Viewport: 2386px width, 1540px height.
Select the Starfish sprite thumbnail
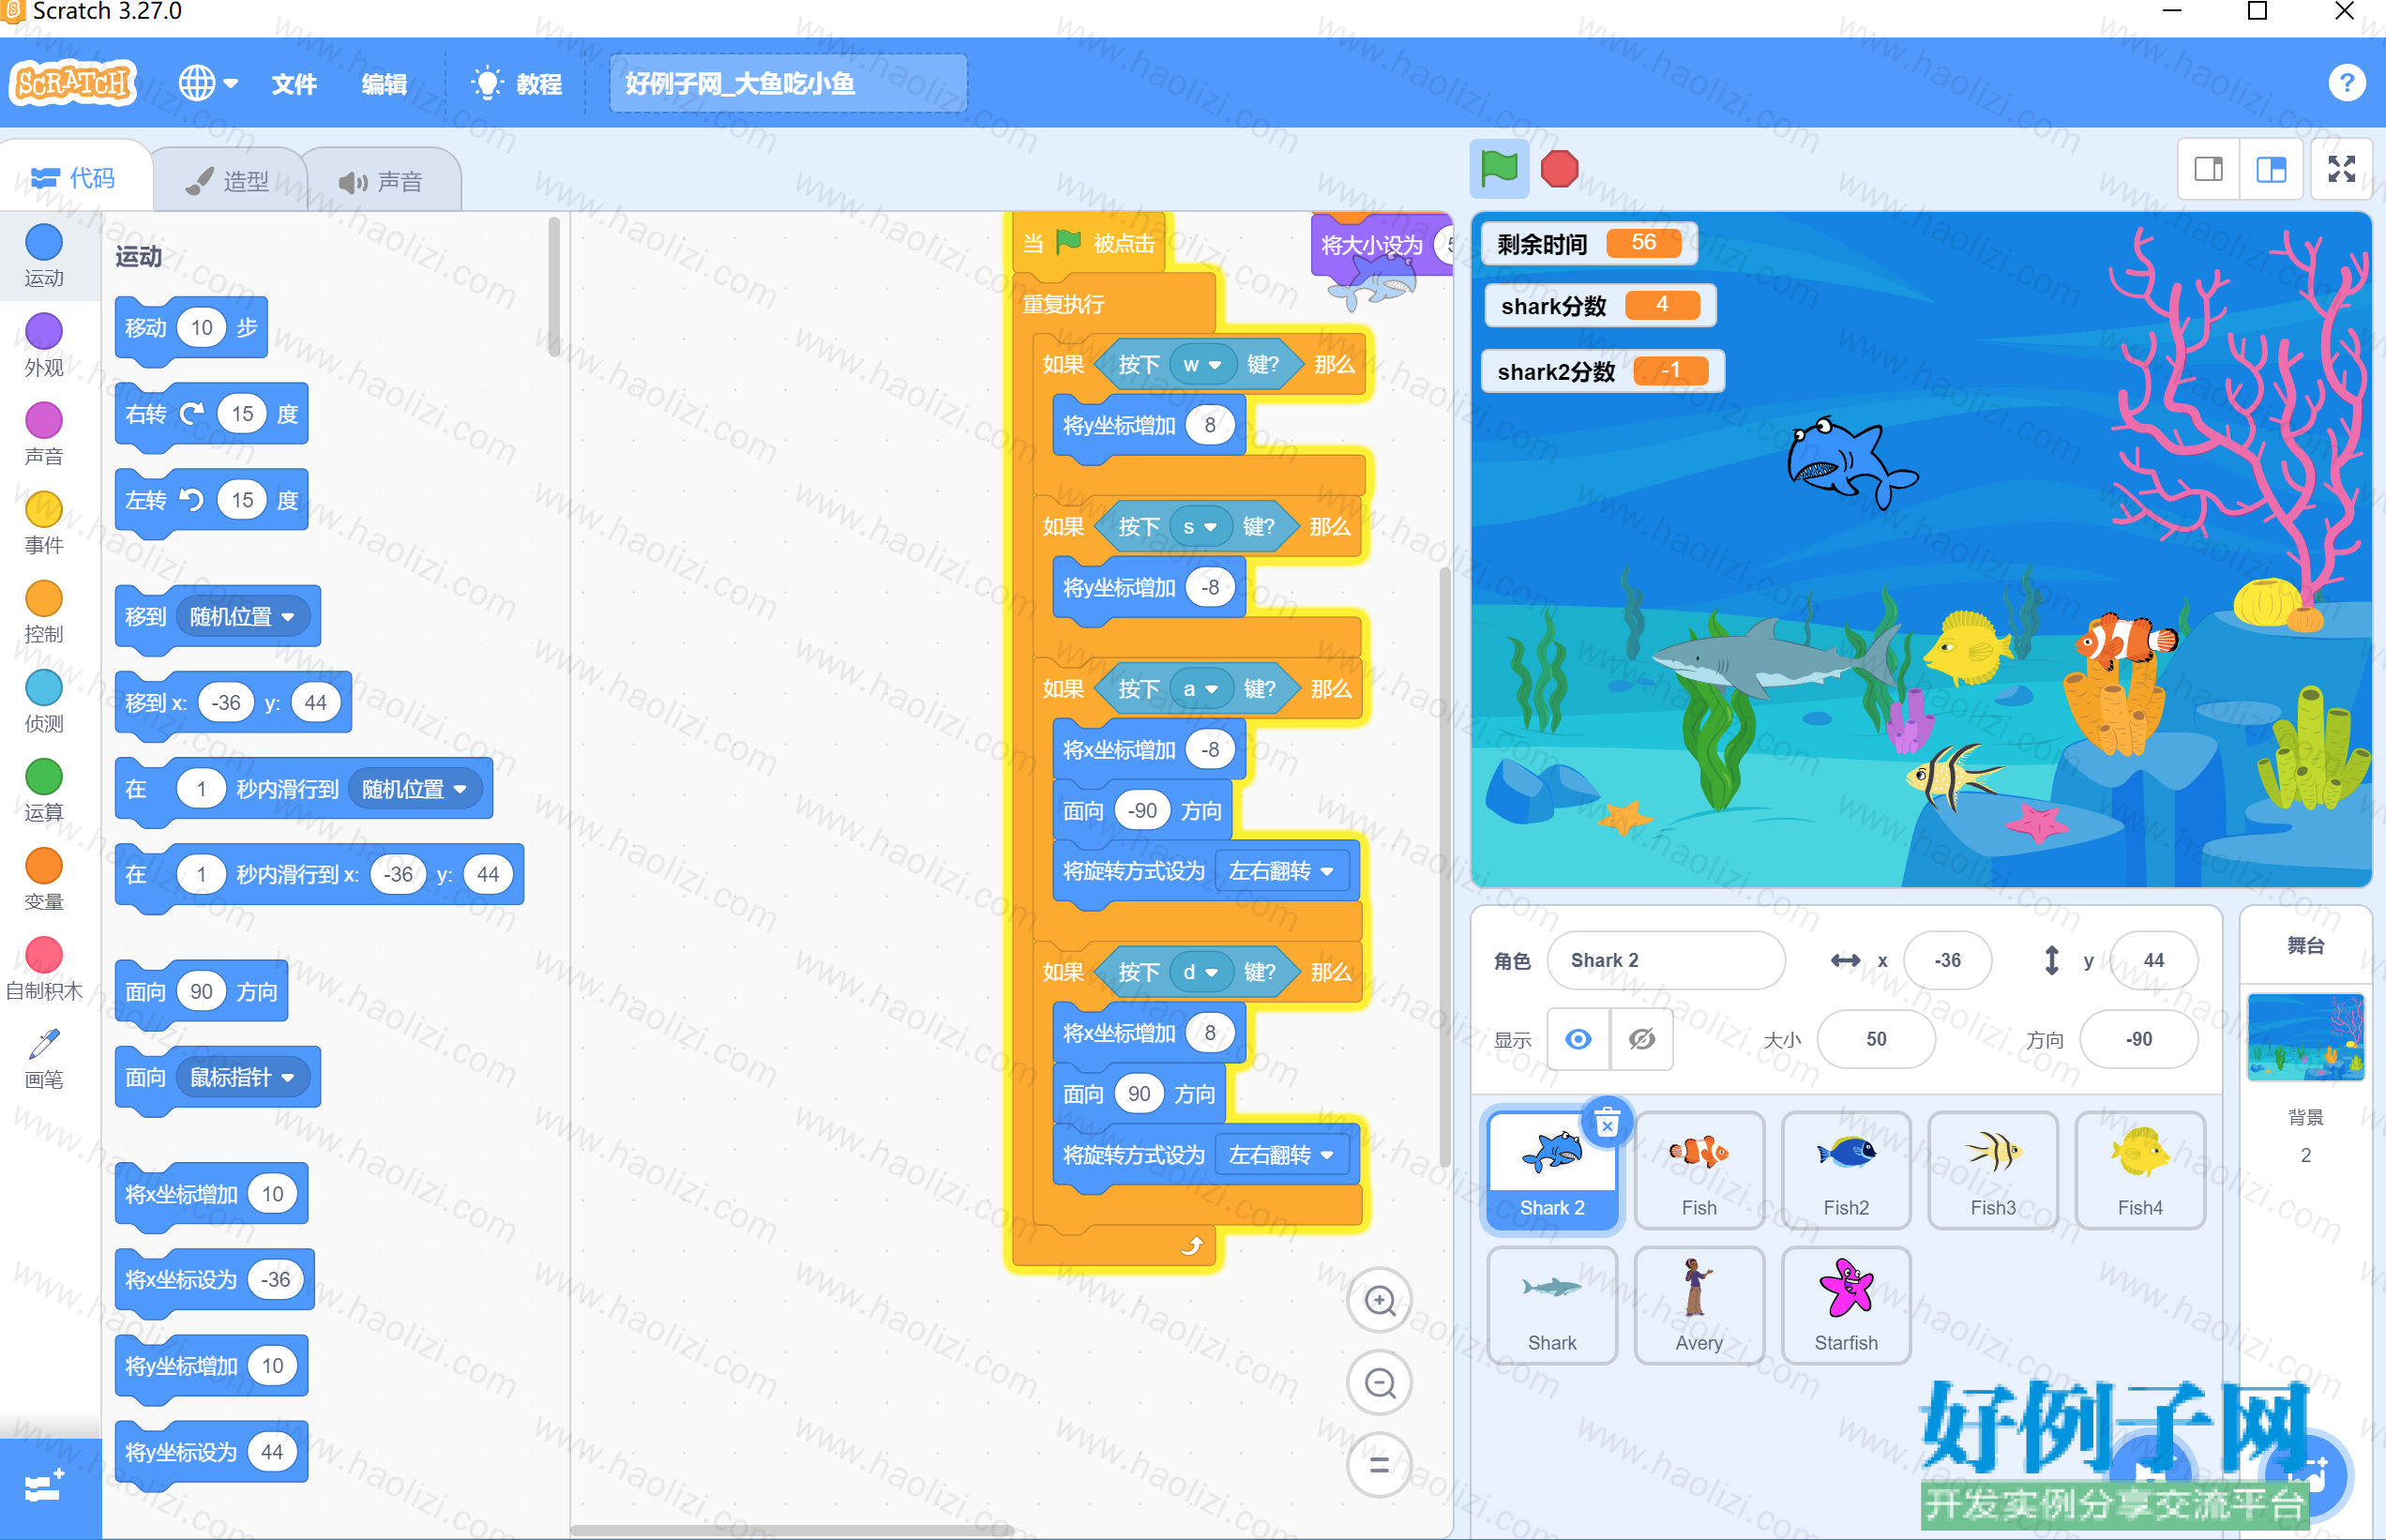pyautogui.click(x=1845, y=1305)
